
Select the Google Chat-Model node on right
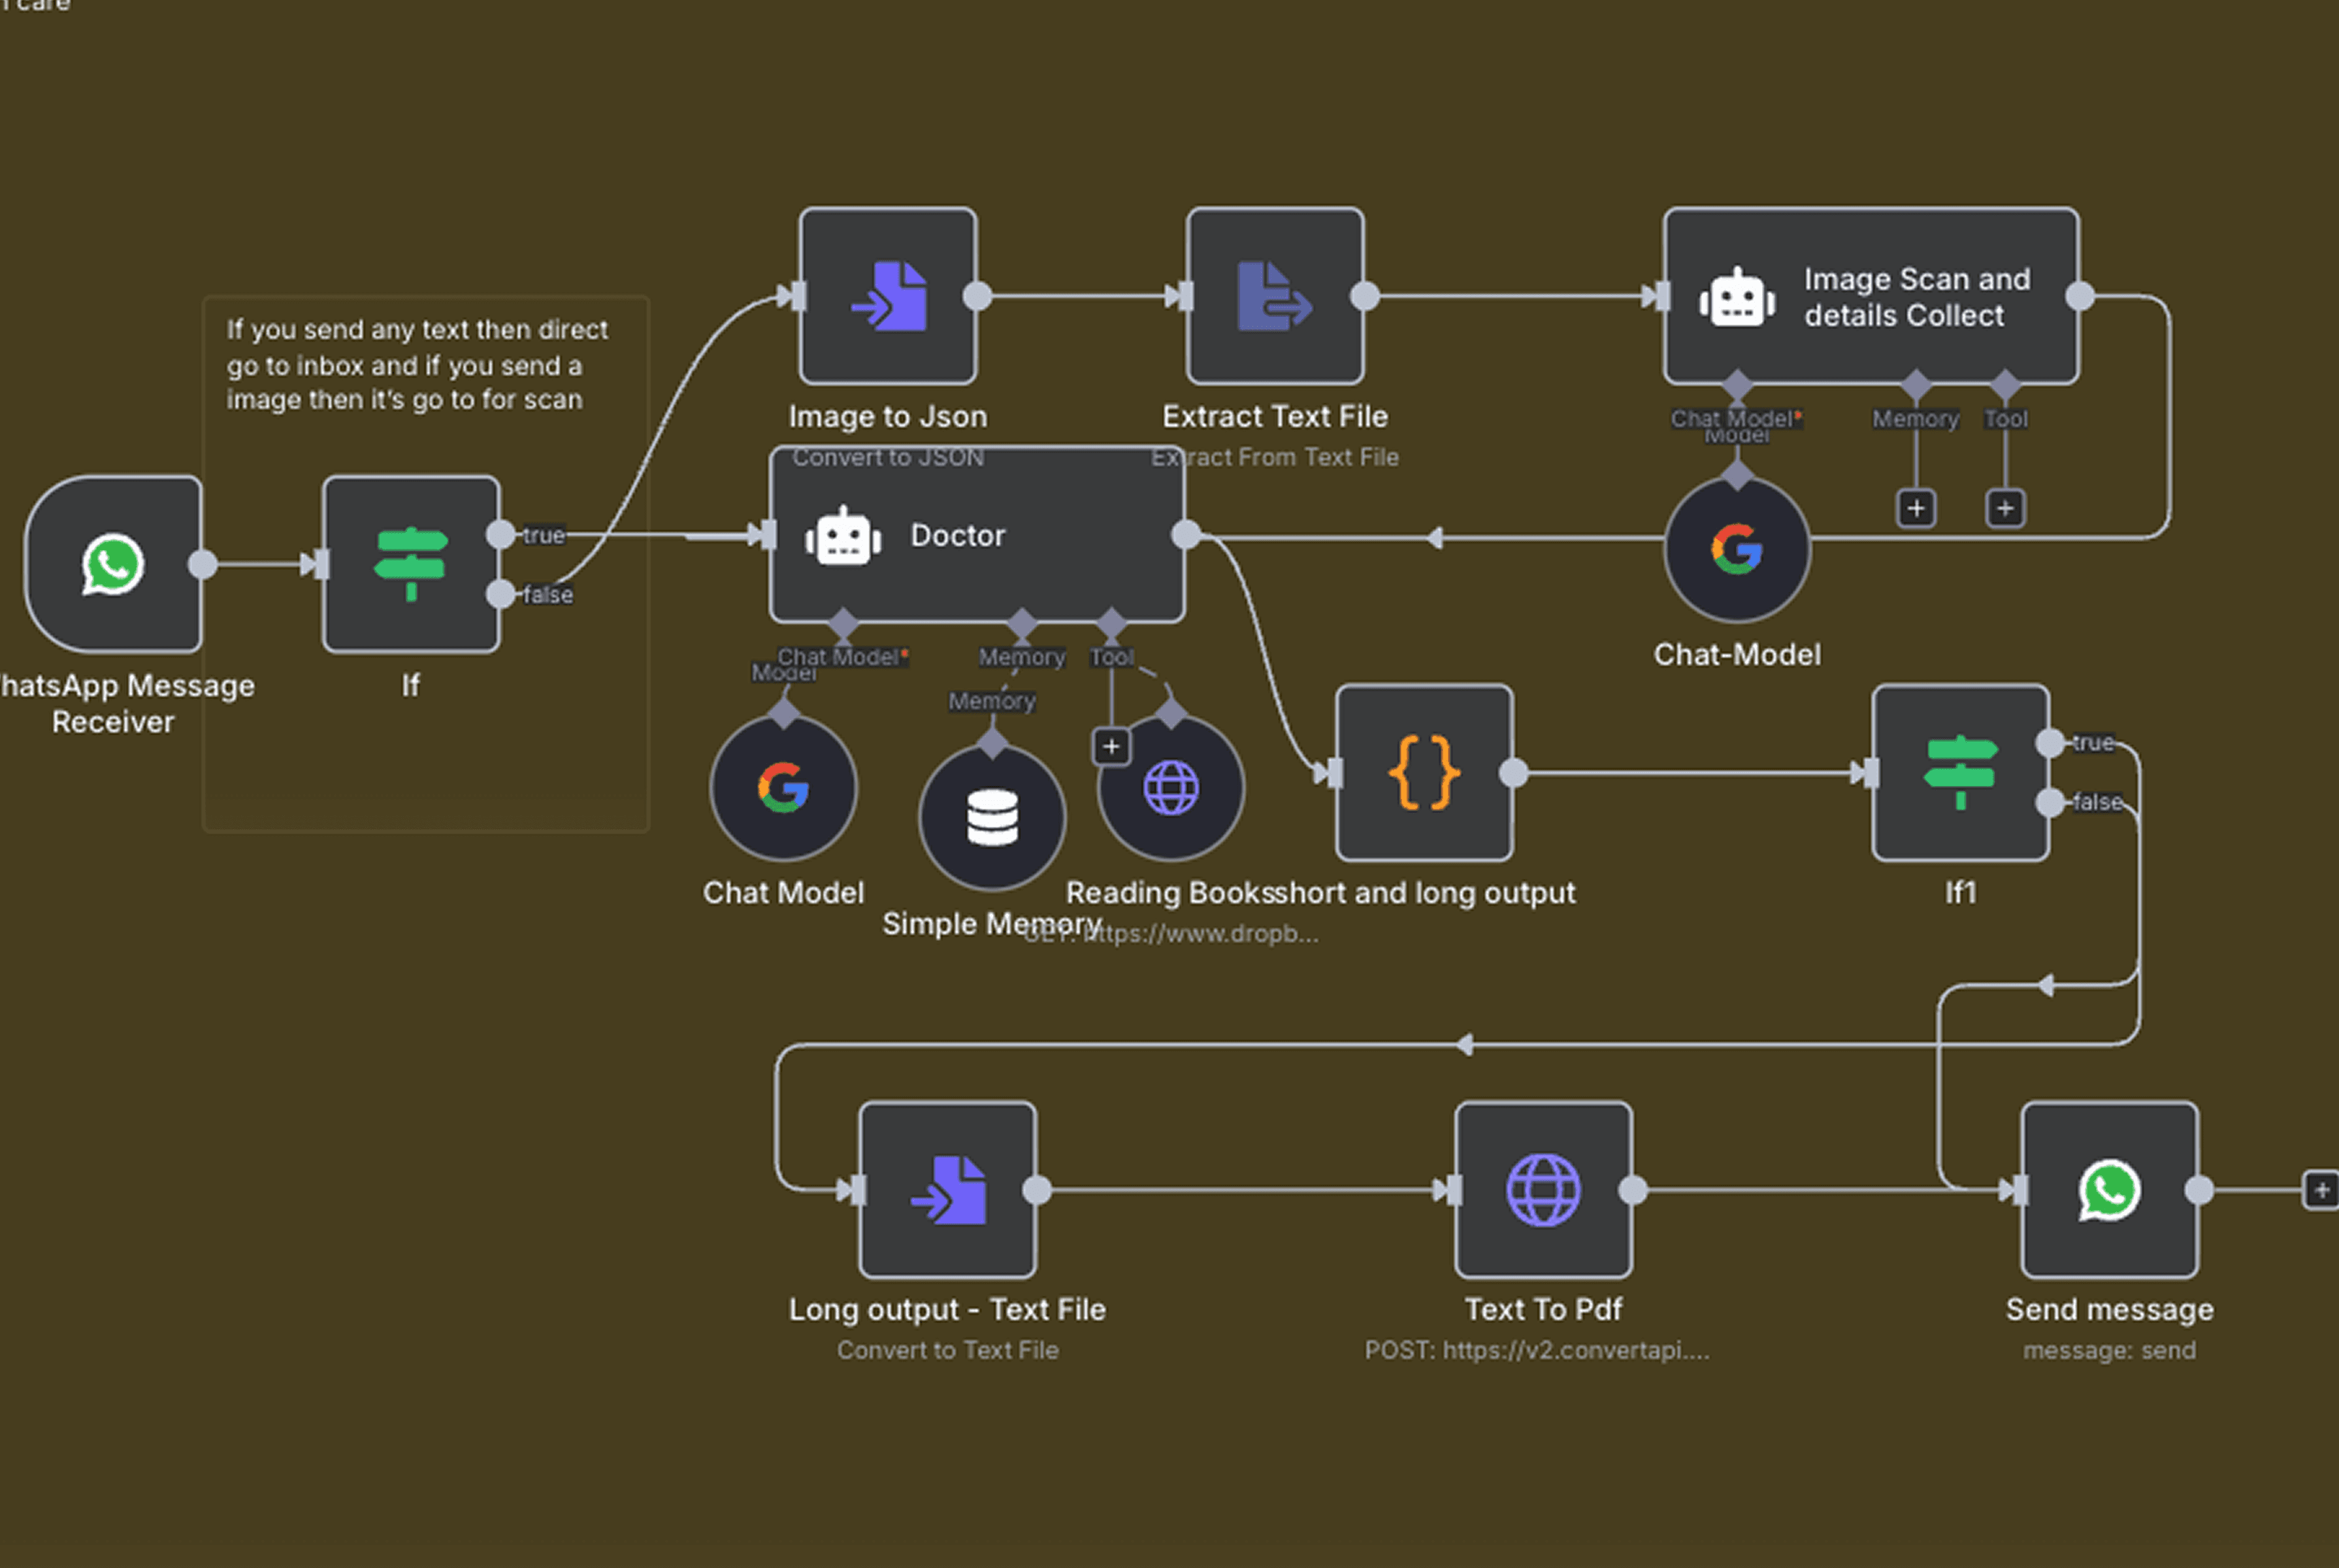[1737, 549]
